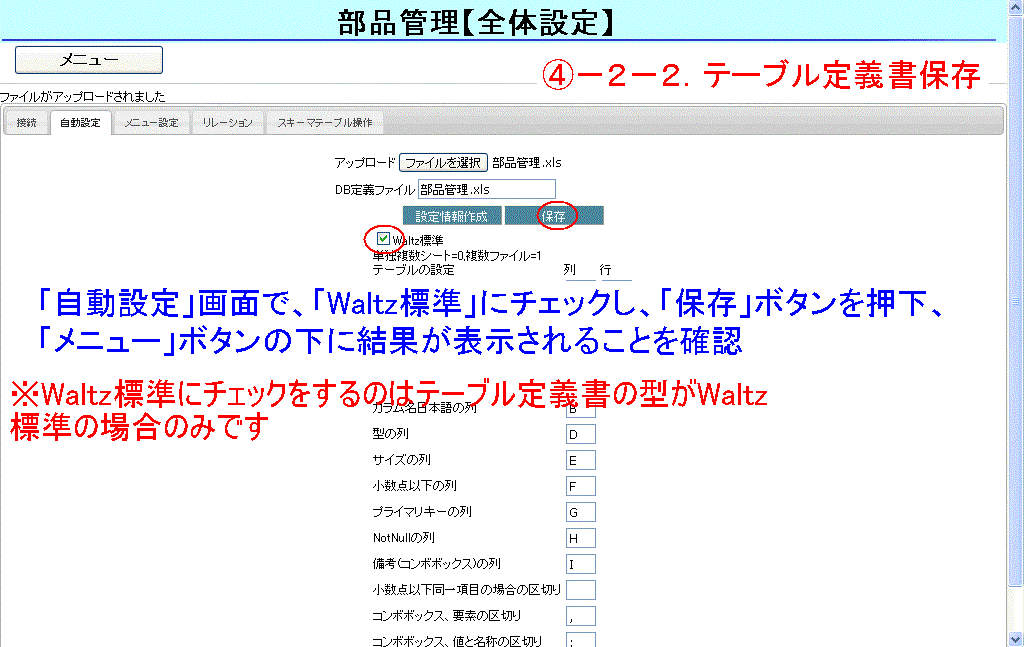Screen dimensions: 1024x647
Task: Click the scrollbar down arrow
Action: coord(1015,639)
